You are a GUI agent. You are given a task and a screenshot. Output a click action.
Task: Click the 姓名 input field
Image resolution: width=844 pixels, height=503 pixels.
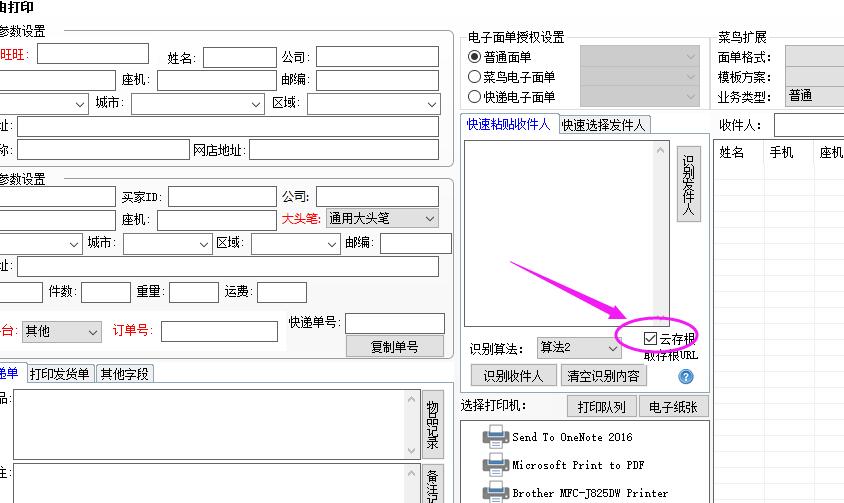(240, 57)
